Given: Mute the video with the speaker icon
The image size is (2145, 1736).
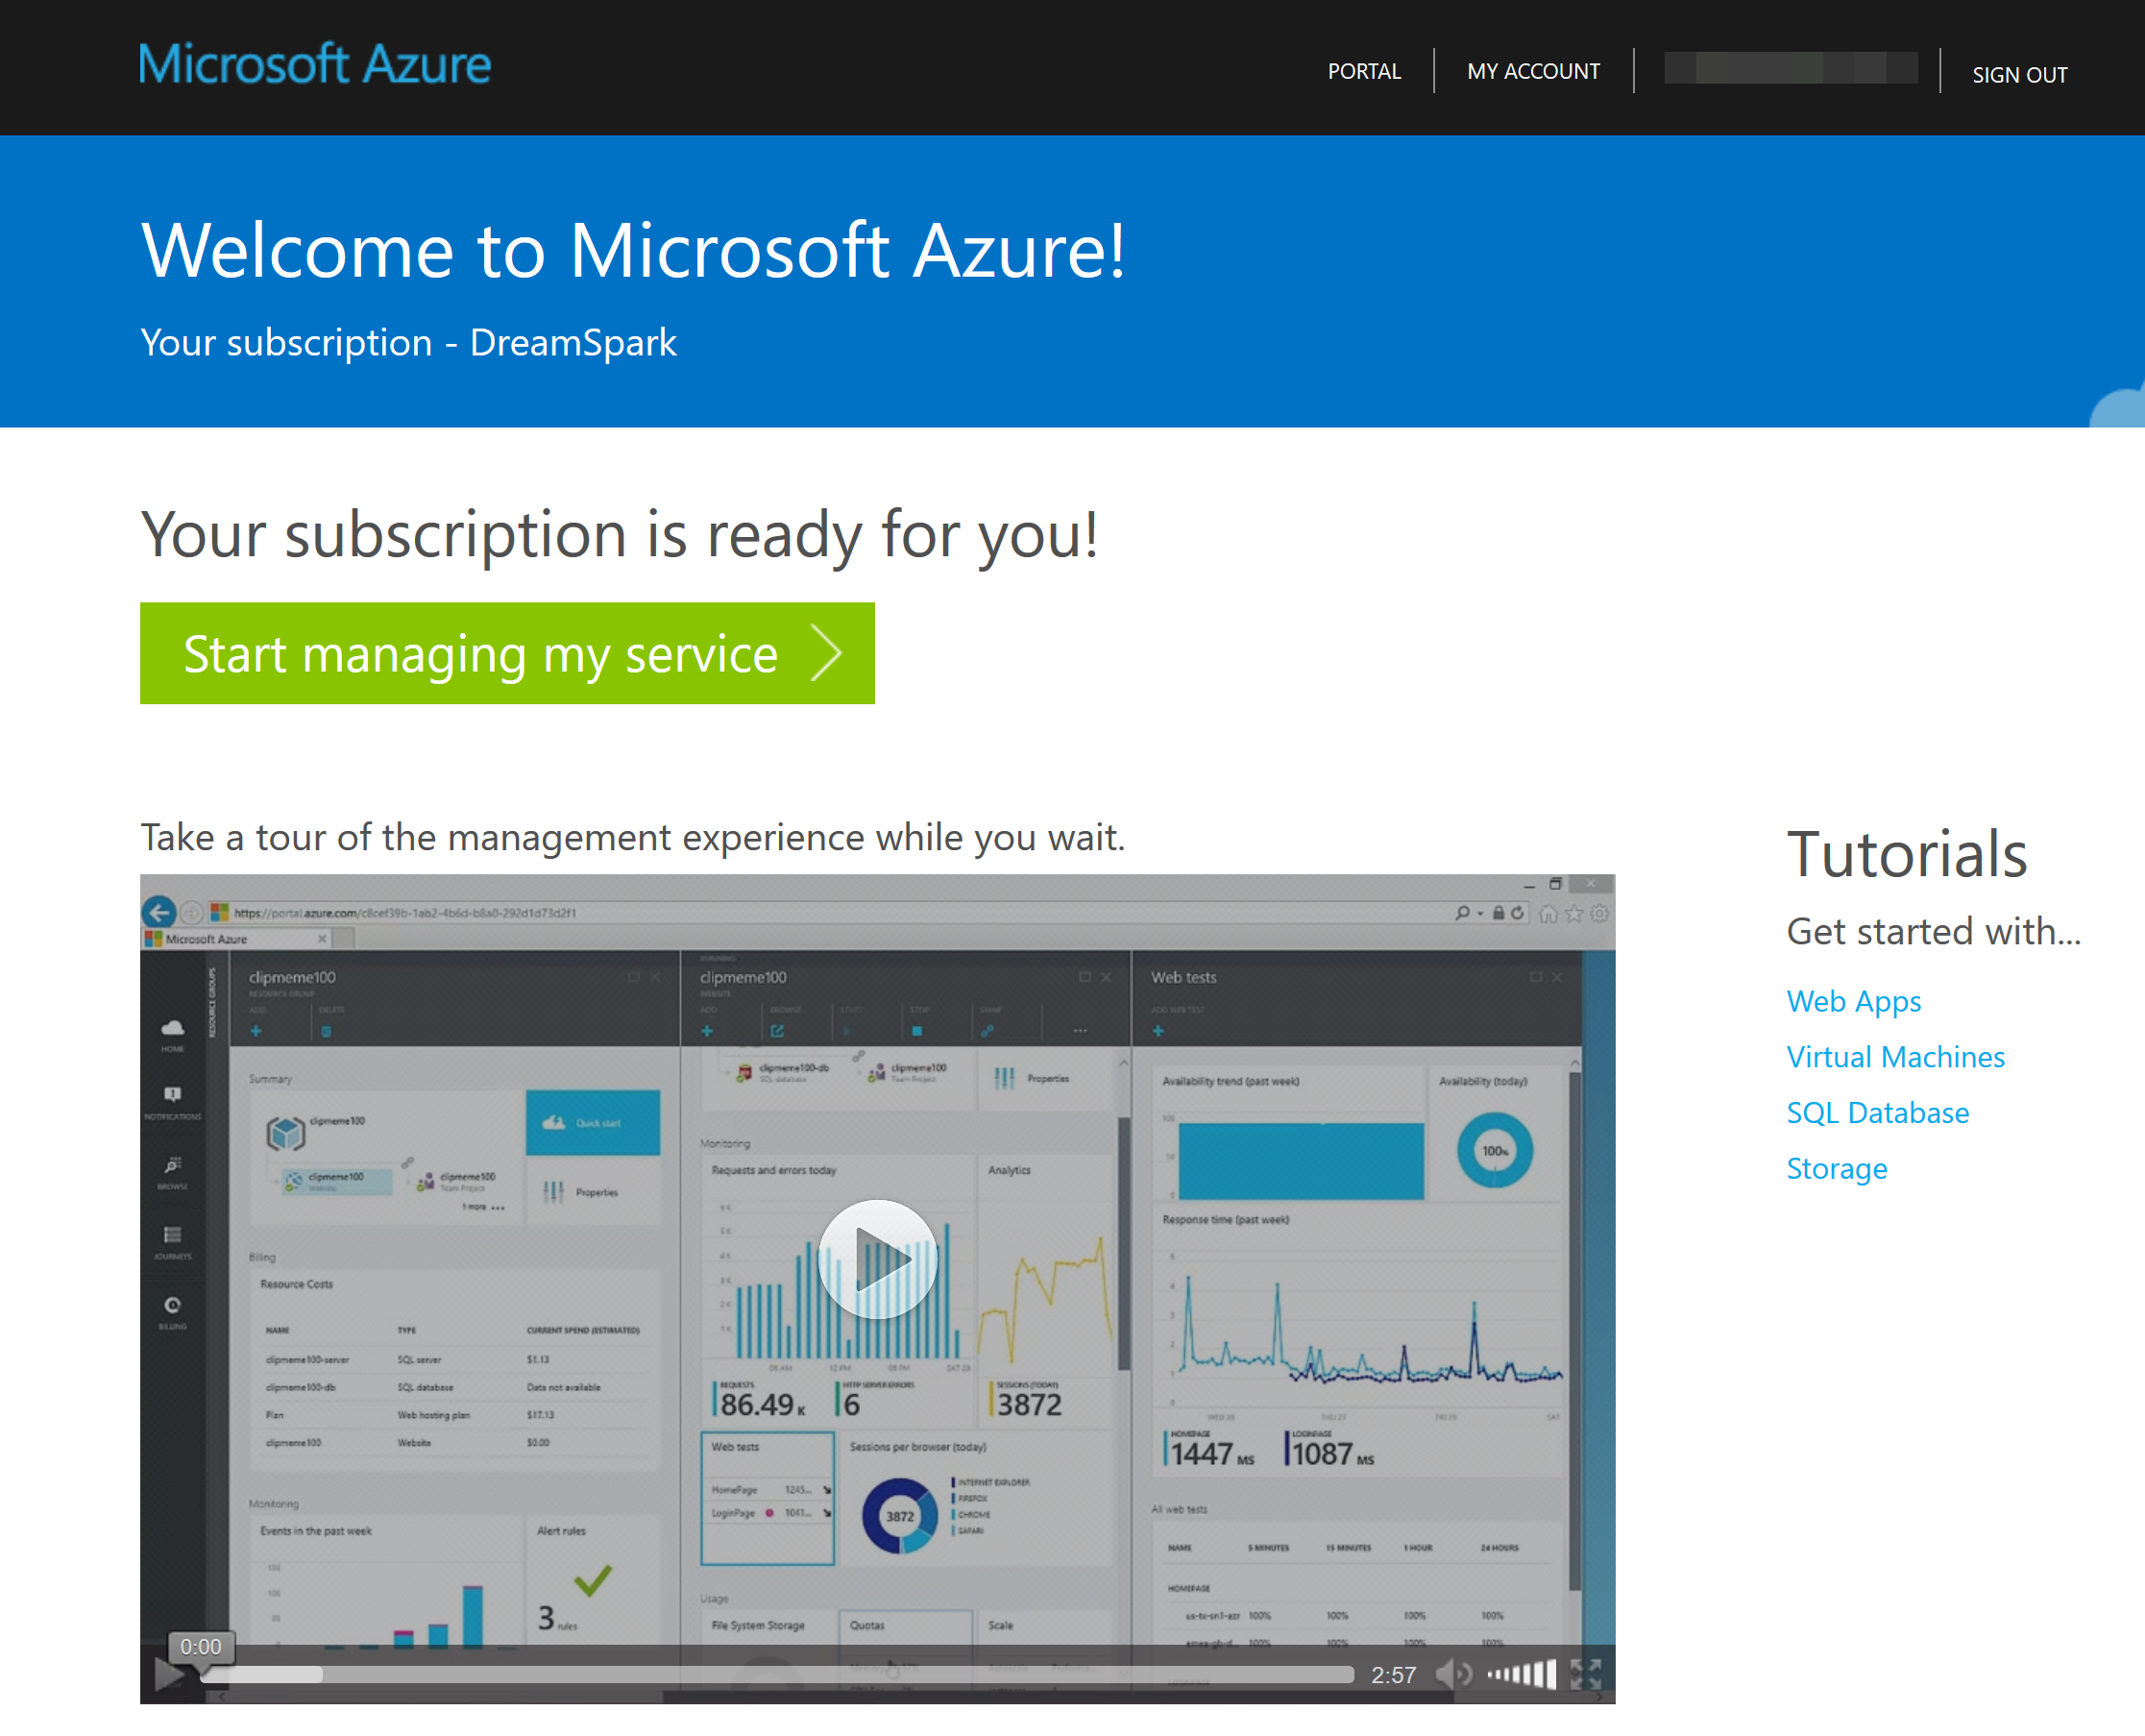Looking at the screenshot, I should tap(1453, 1674).
